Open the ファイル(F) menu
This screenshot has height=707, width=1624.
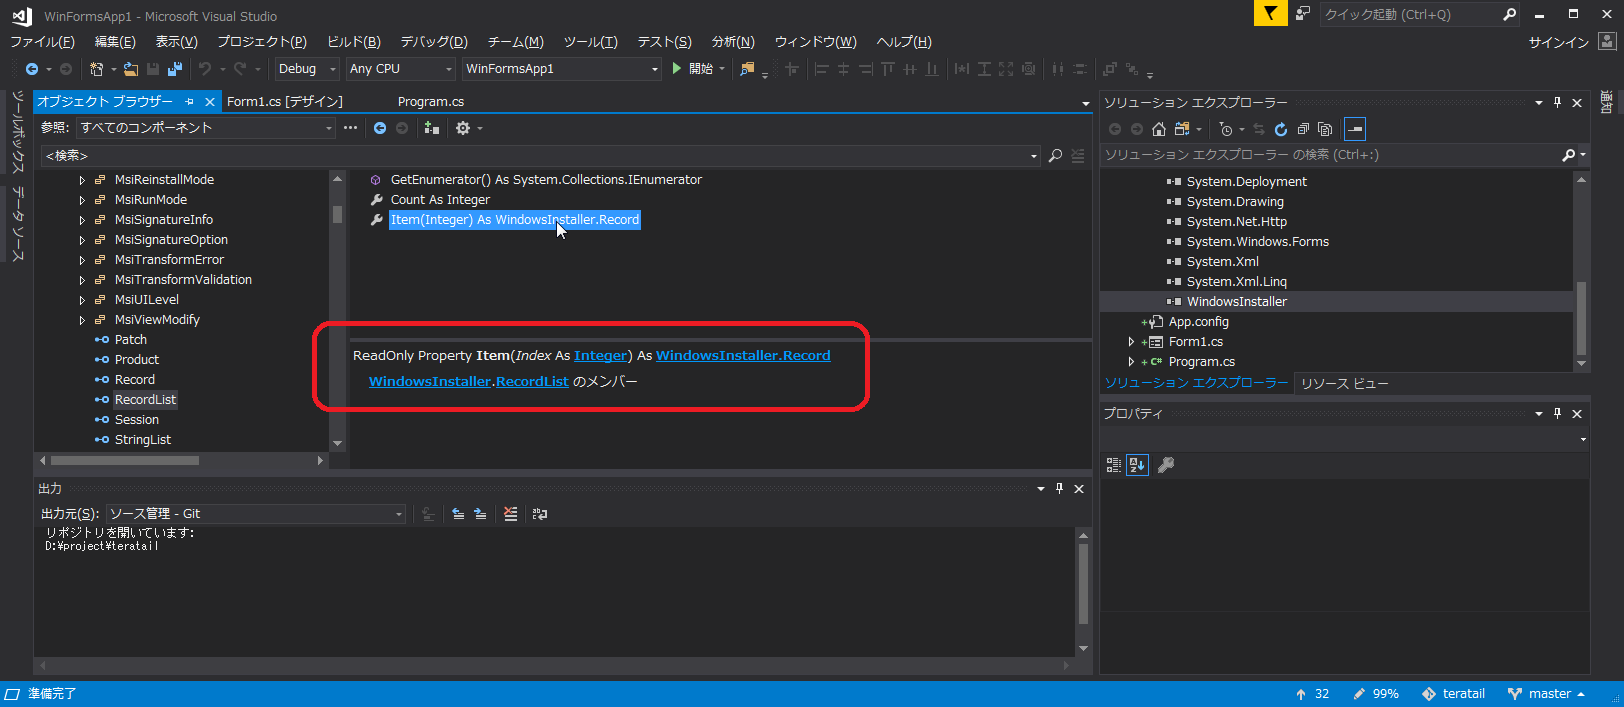42,42
